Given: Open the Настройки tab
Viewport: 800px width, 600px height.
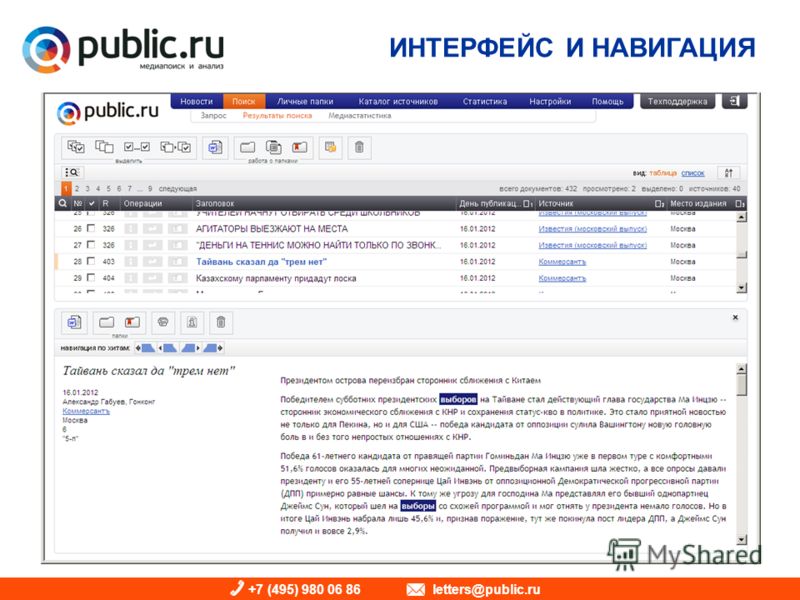Looking at the screenshot, I should (x=550, y=101).
